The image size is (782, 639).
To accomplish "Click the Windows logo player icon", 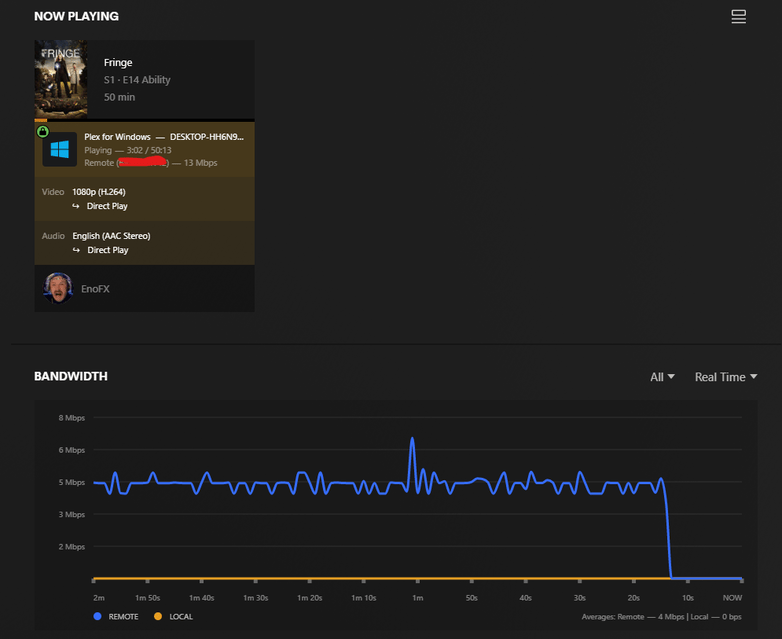I will (x=60, y=149).
